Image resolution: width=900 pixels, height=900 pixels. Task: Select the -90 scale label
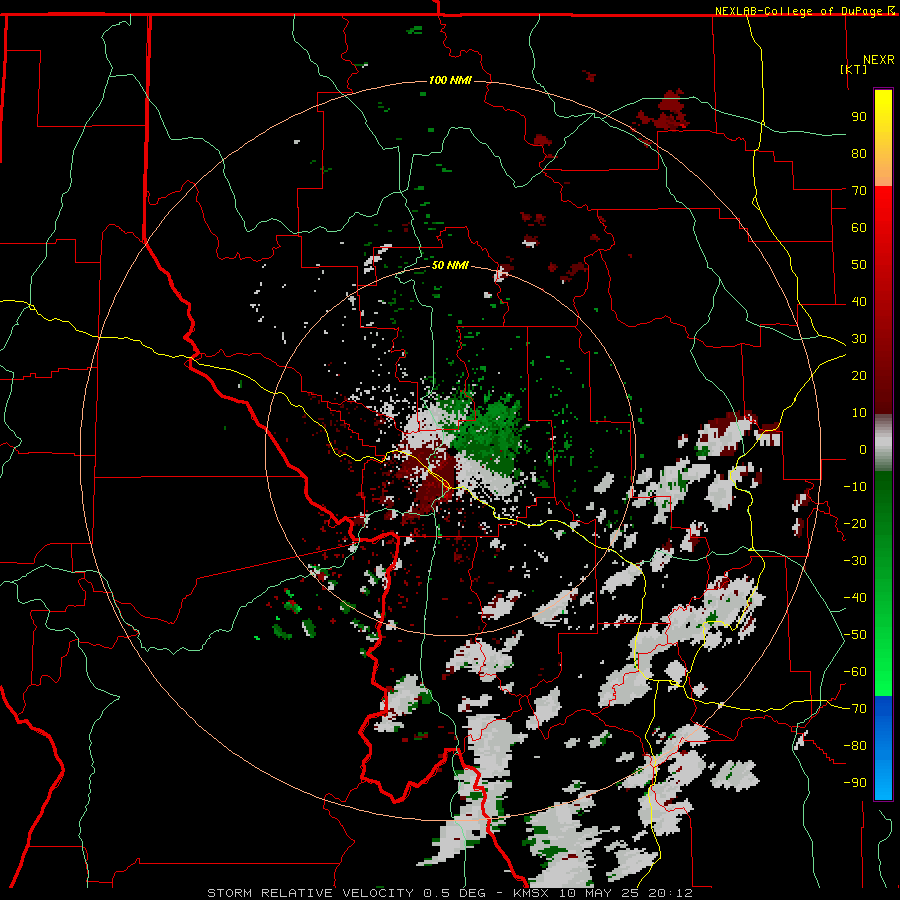855,783
